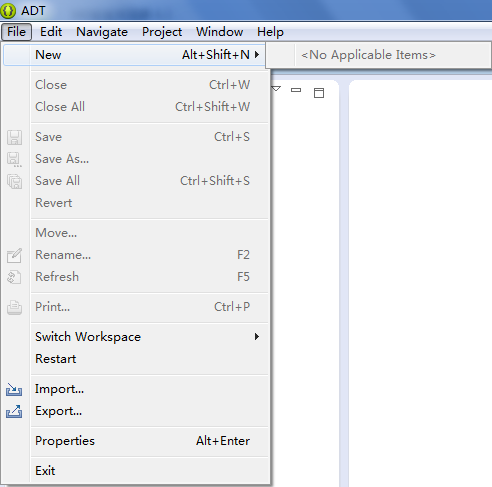Choose Restart from File menu
This screenshot has width=492, height=487.
[136, 359]
